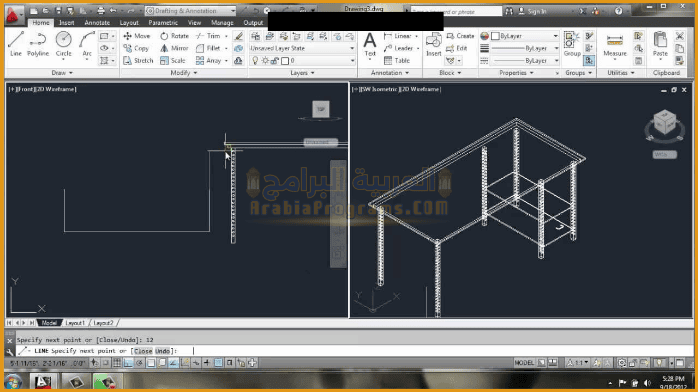Switch to the Manage ribbon tab
Image resolution: width=698 pixels, height=392 pixels.
coord(222,23)
